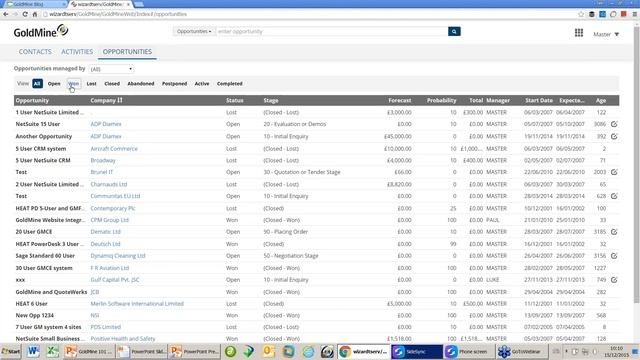Select GoldMine and QuoteWerks row
The width and height of the screenshot is (640, 360).
(316, 292)
